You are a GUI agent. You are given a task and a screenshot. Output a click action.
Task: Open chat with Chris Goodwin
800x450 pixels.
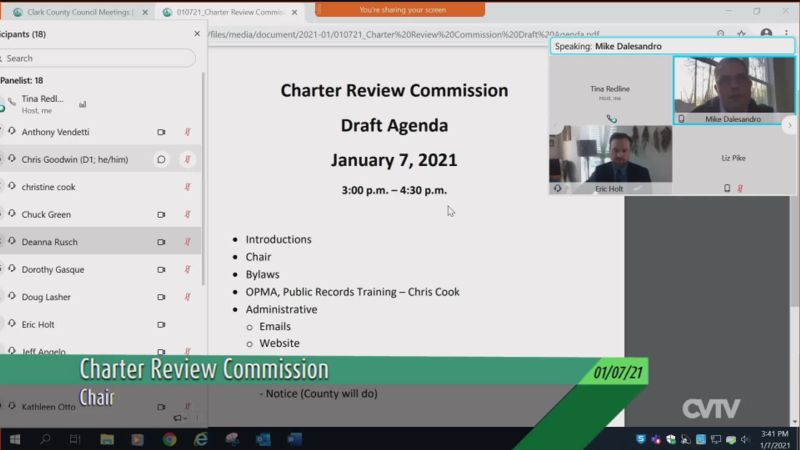[161, 159]
